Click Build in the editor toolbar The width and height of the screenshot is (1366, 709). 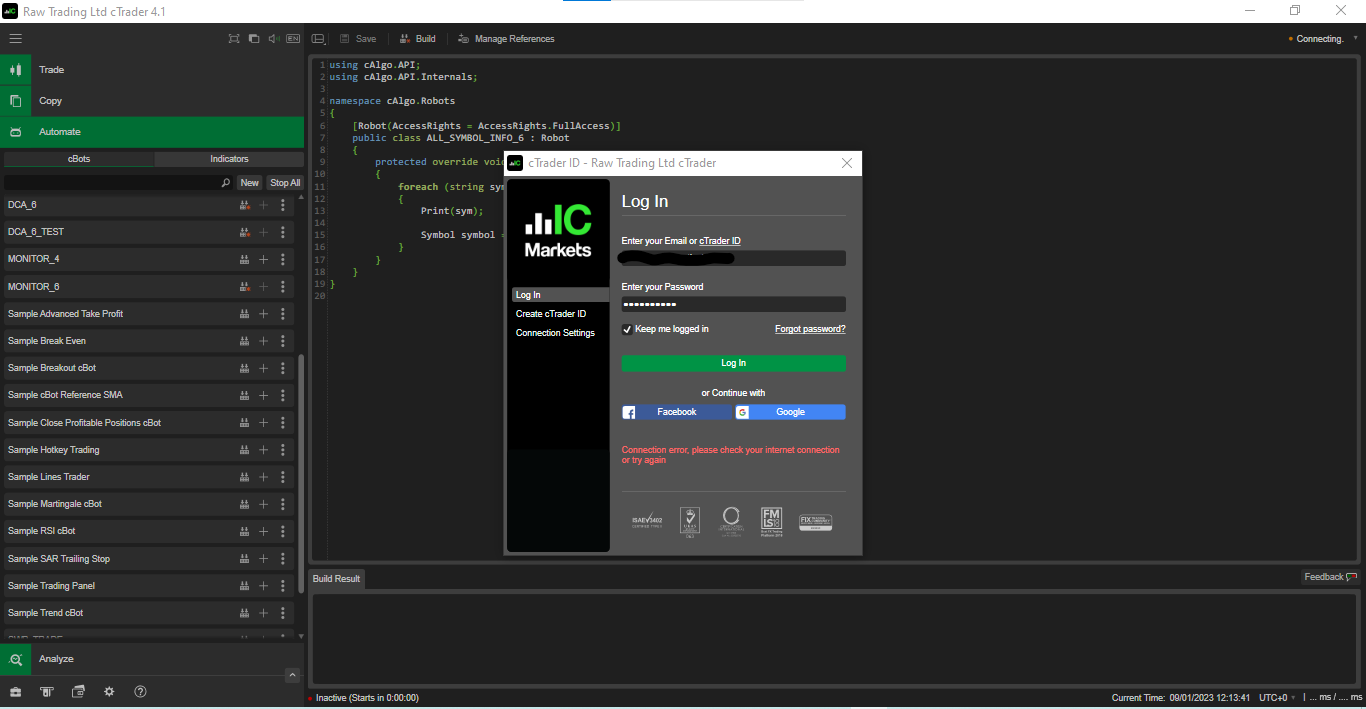(418, 39)
